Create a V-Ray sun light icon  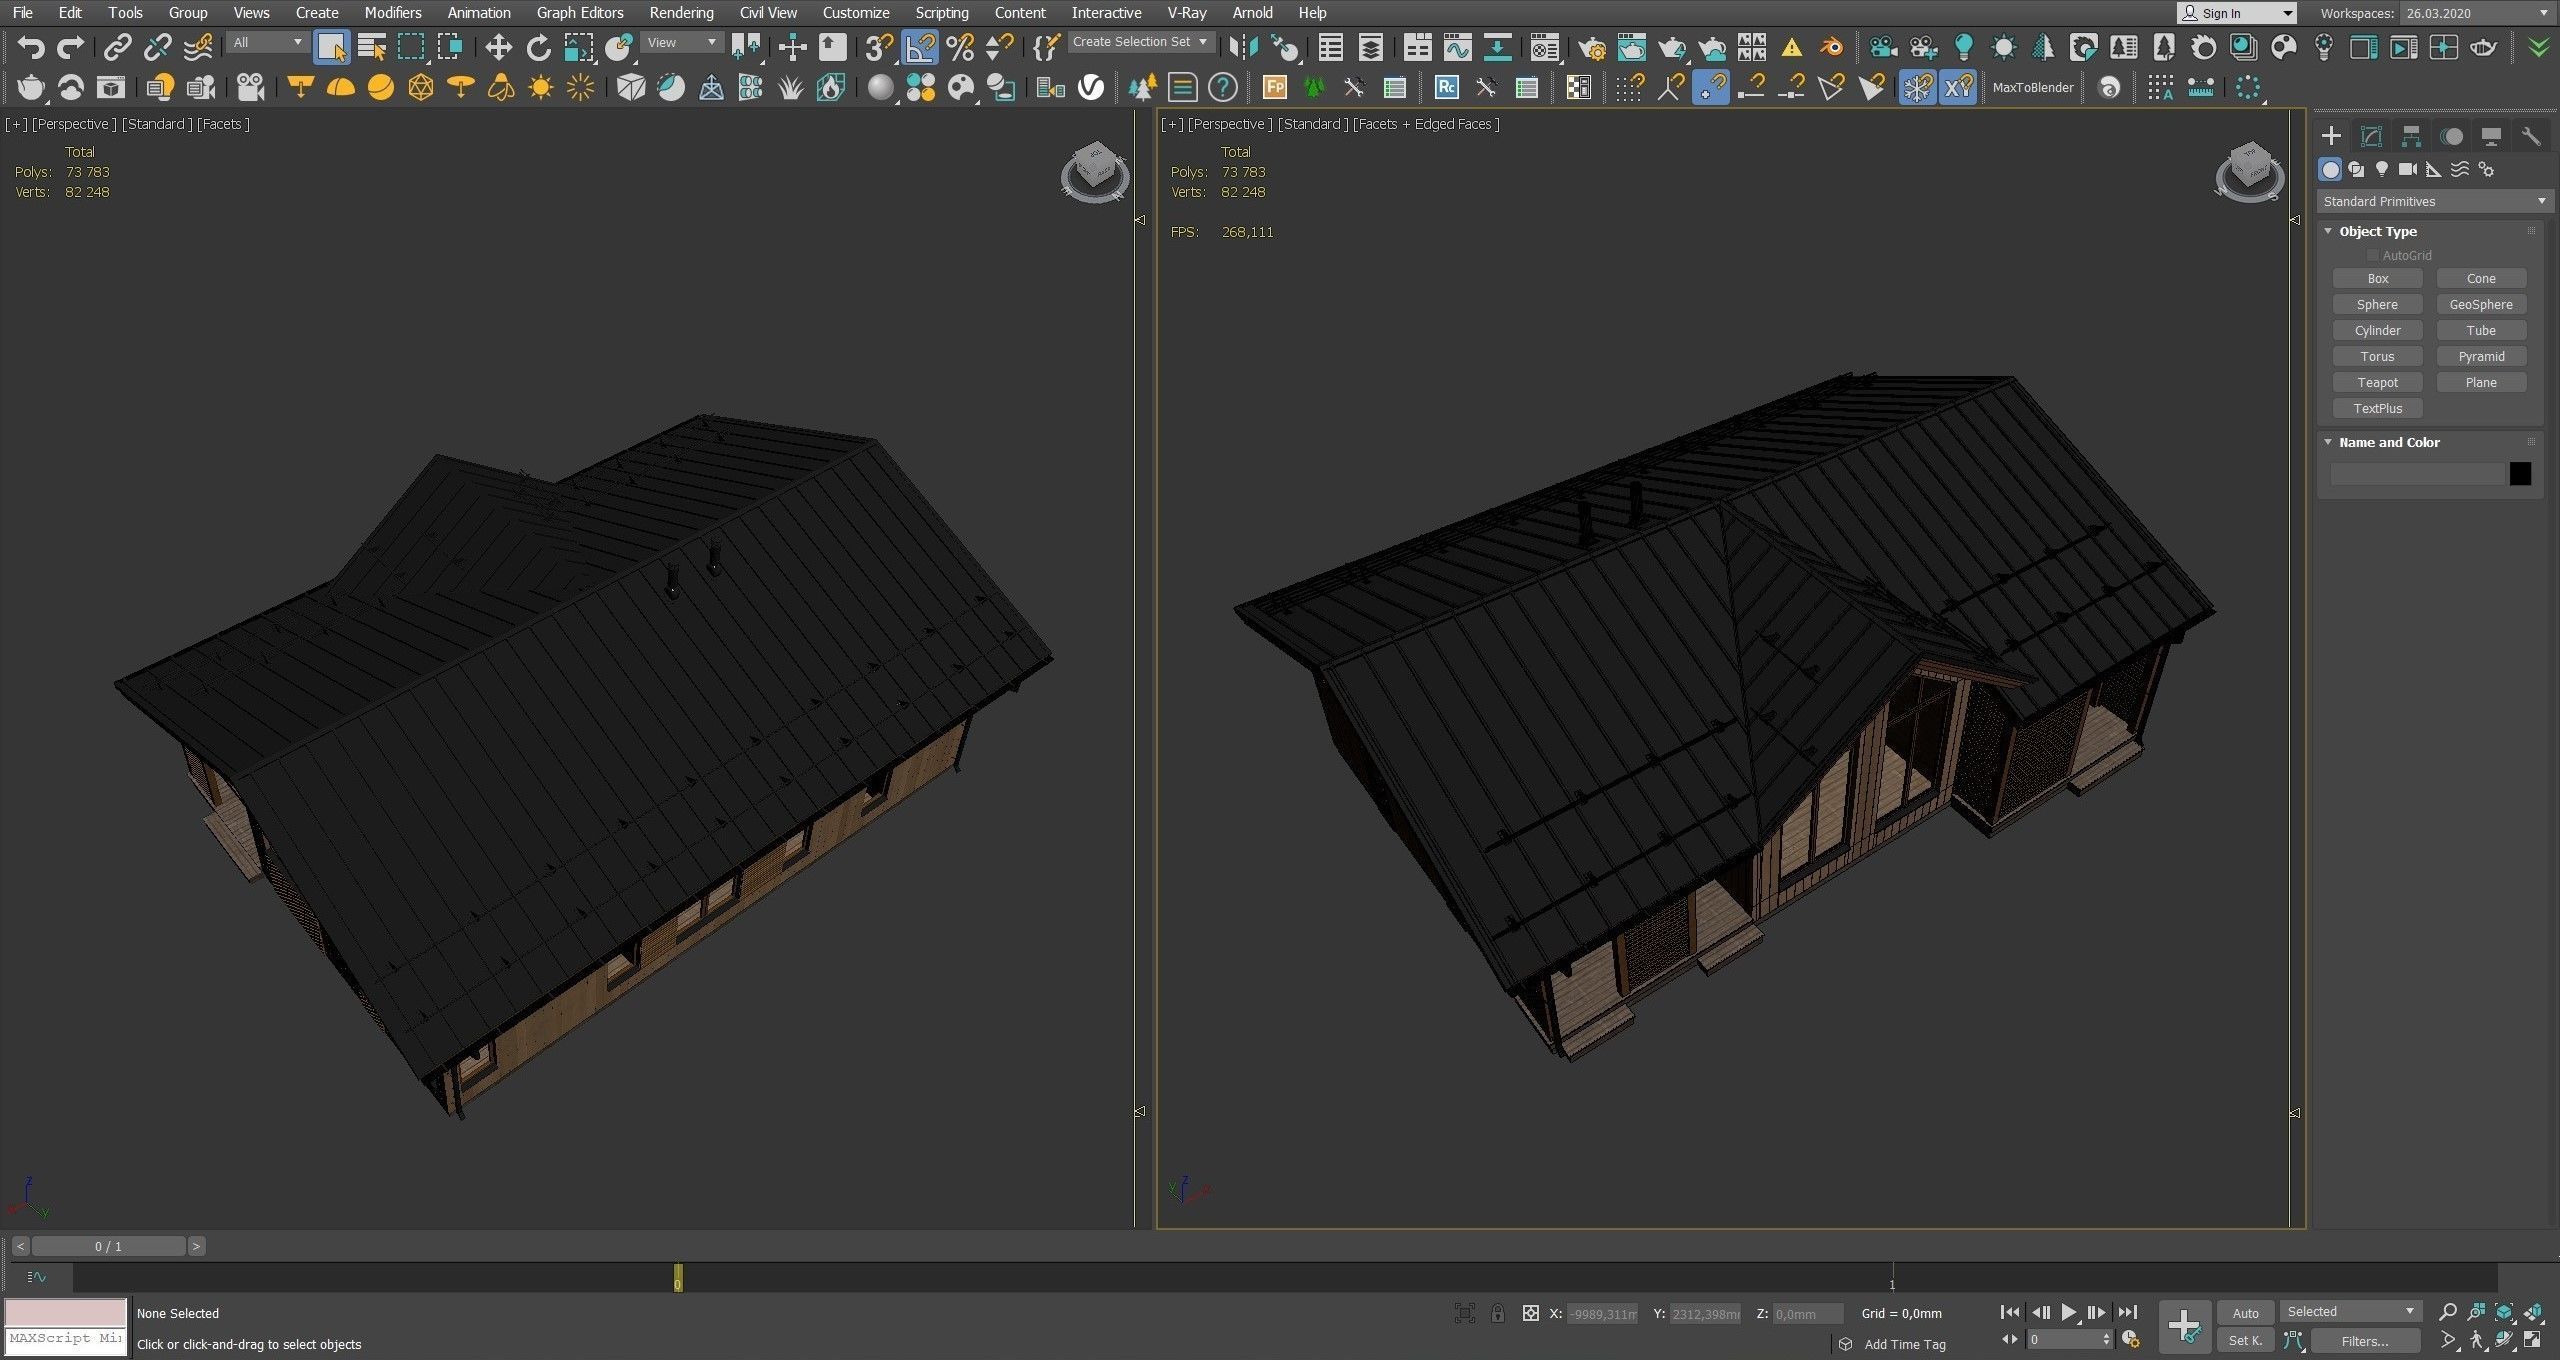(x=541, y=88)
